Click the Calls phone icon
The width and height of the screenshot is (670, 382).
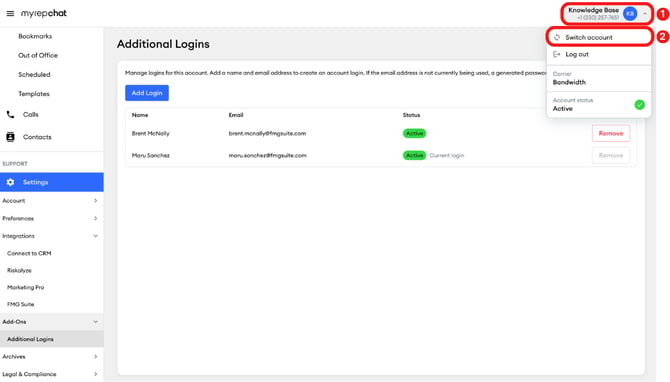10,115
